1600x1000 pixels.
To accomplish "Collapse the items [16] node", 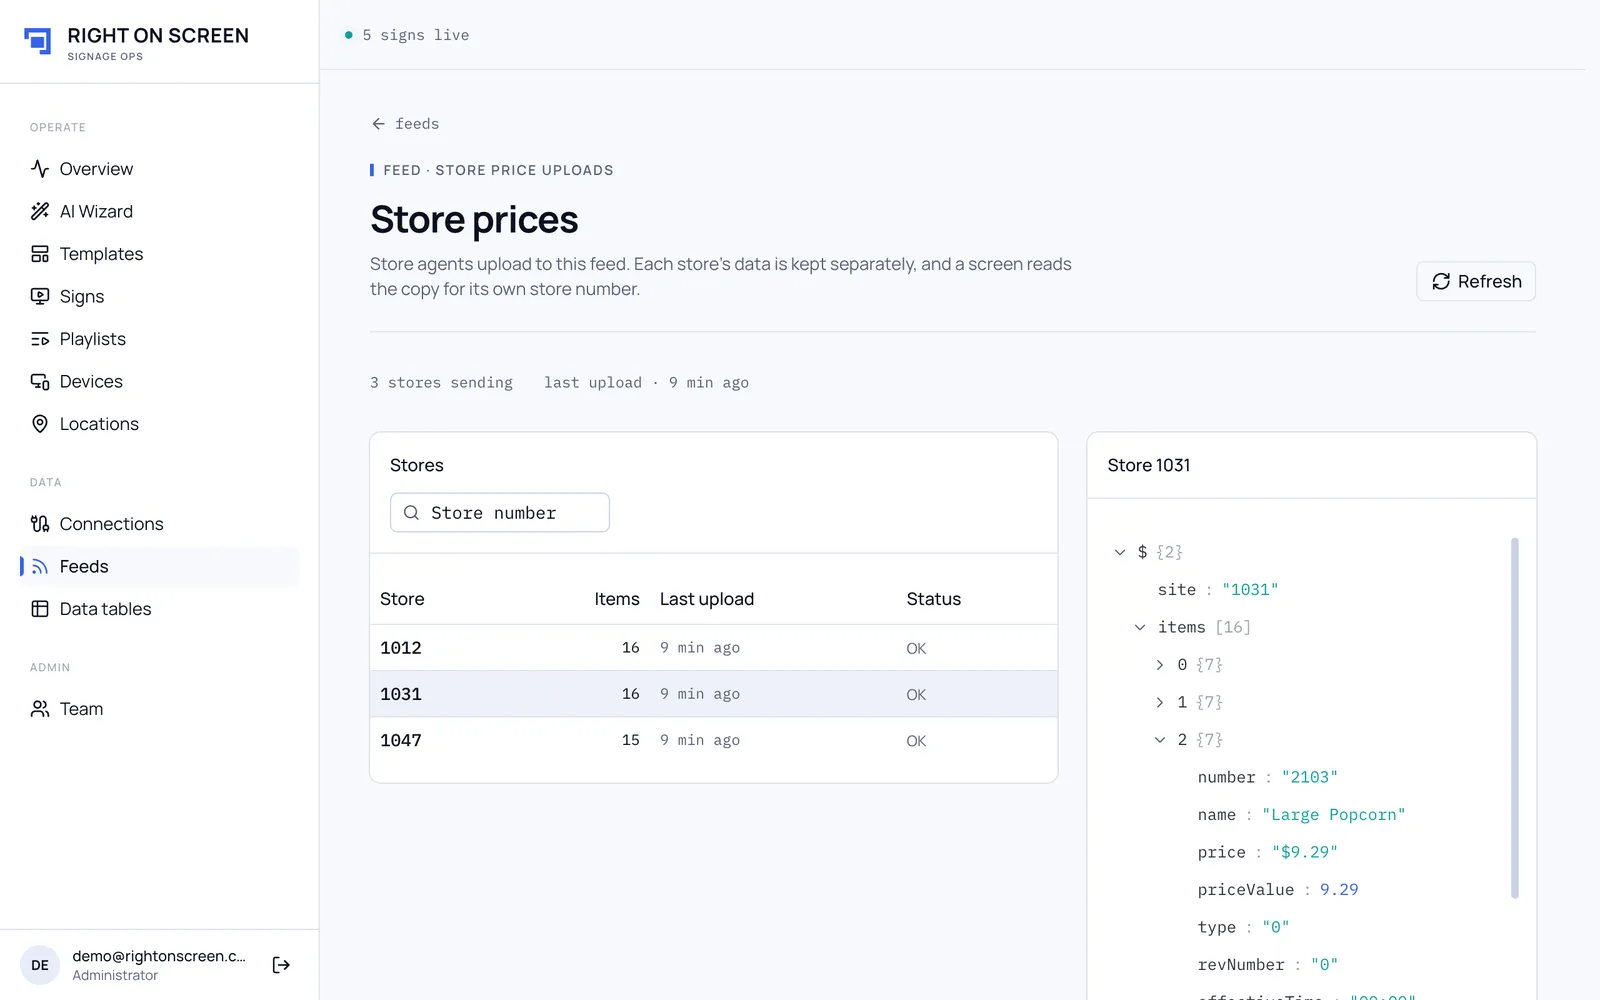I will click(x=1140, y=627).
